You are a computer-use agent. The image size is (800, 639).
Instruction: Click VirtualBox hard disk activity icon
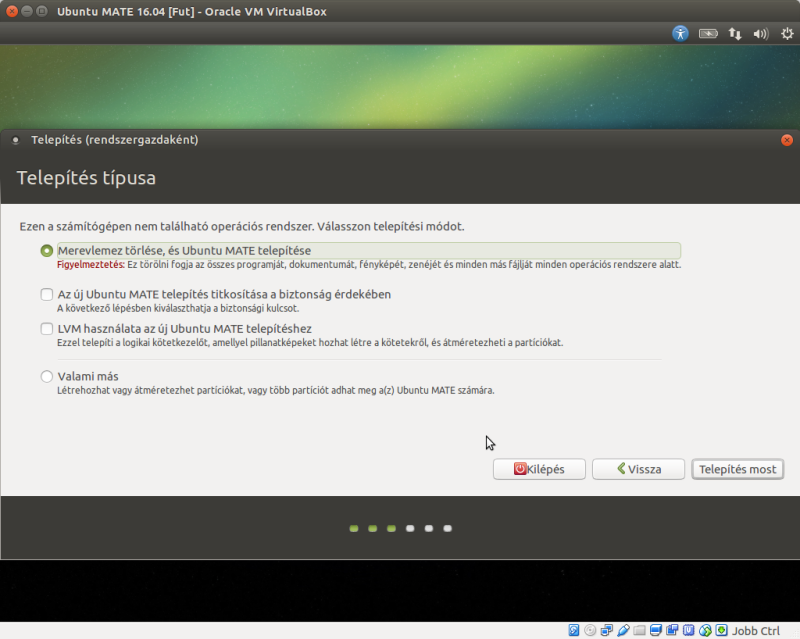573,630
